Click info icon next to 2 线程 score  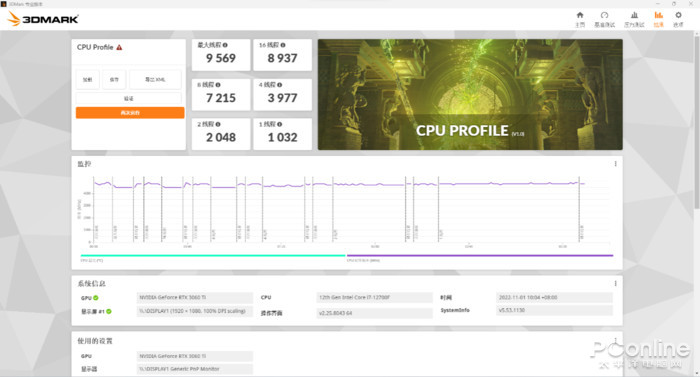pyautogui.click(x=218, y=124)
